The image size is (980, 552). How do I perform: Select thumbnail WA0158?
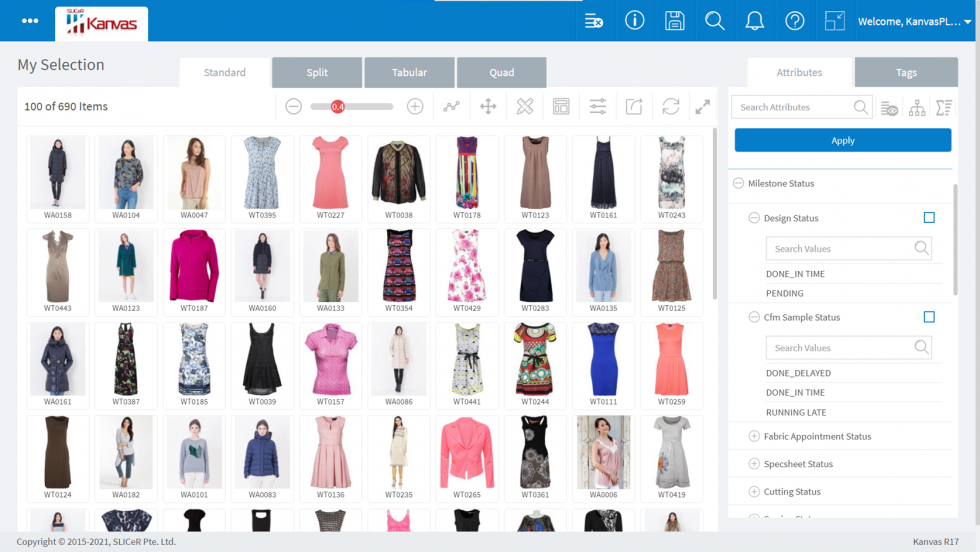coord(58,178)
